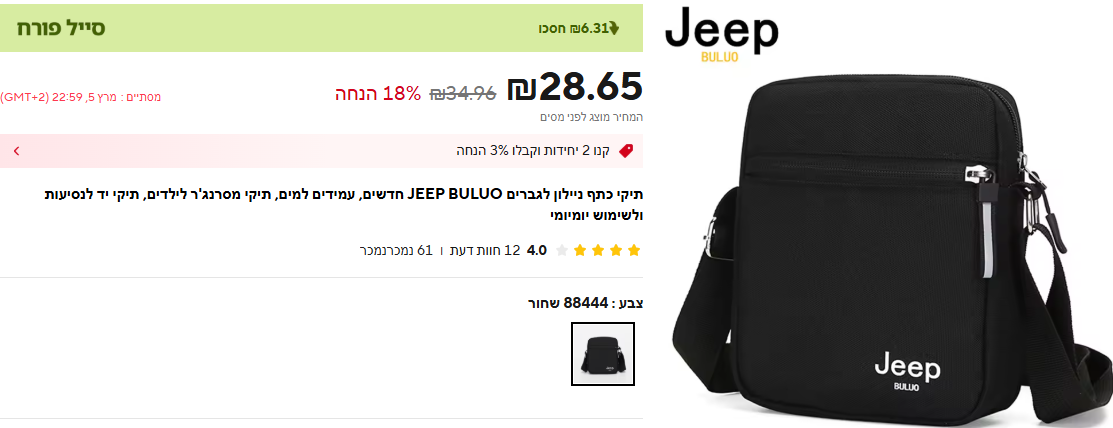The image size is (1113, 428).
Task: Click the green down-arrow savings icon
Action: [614, 28]
